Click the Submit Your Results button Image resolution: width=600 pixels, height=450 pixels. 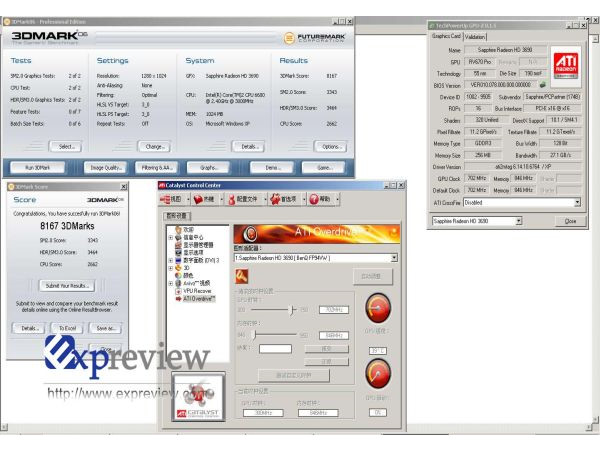[x=67, y=285]
